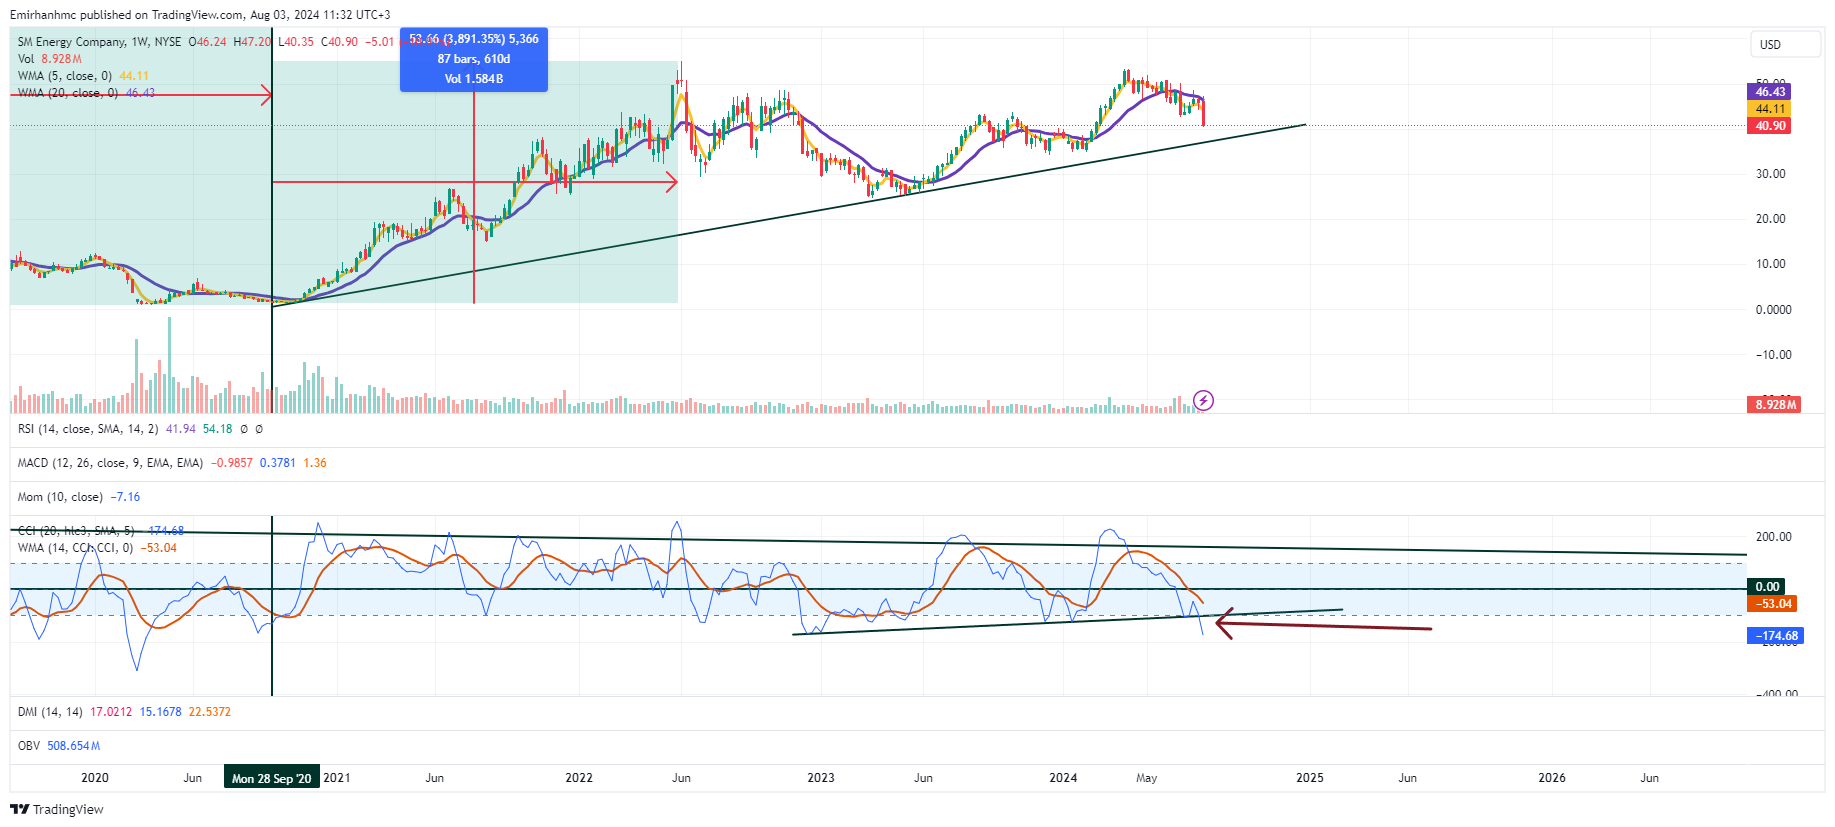Select the CCI (20, hlc3, SMA, 5) legend
Viewport: 1835px width, 827px height.
tap(101, 531)
